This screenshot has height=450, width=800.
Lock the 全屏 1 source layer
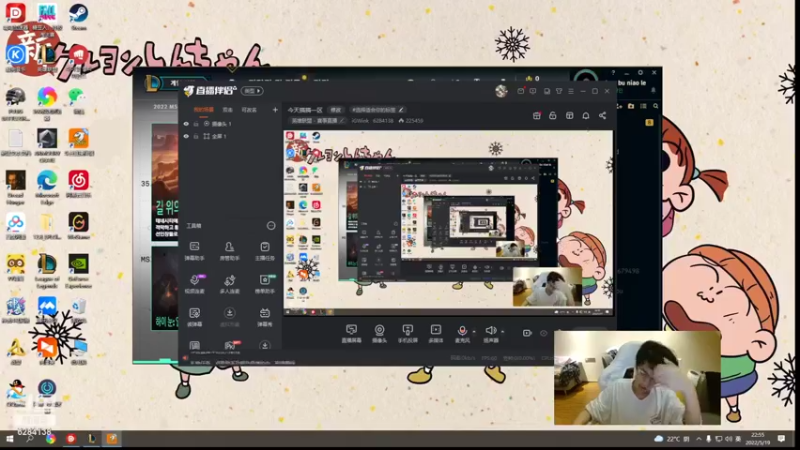point(196,136)
